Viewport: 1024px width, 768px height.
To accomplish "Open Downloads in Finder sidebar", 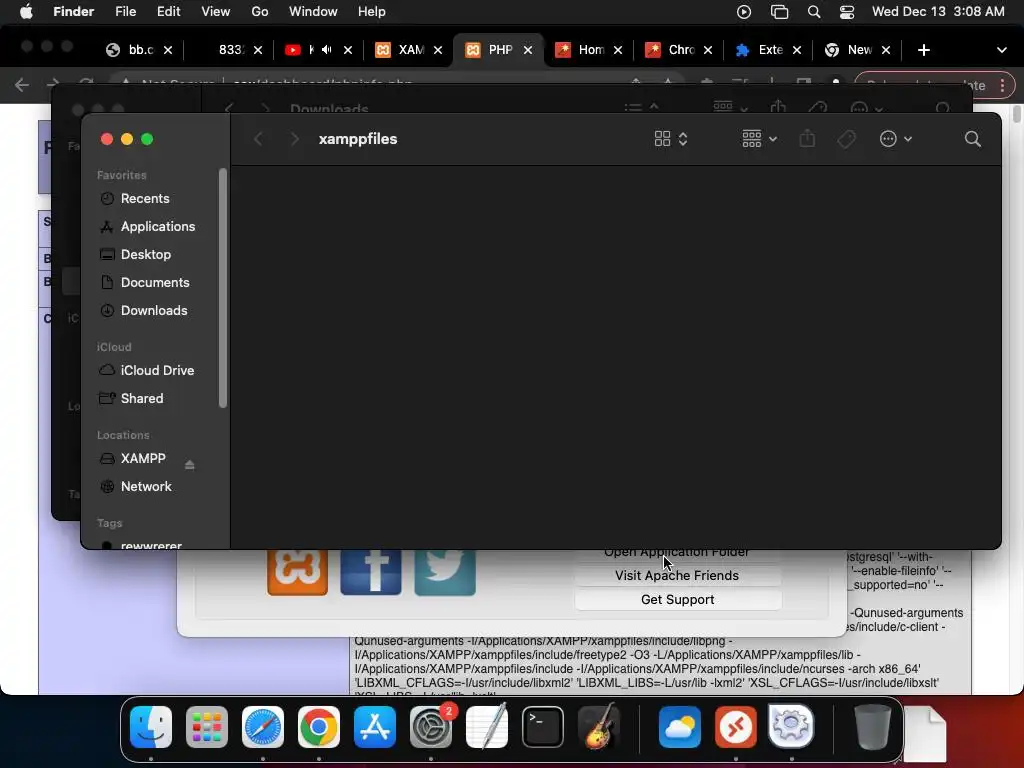I will [153, 311].
